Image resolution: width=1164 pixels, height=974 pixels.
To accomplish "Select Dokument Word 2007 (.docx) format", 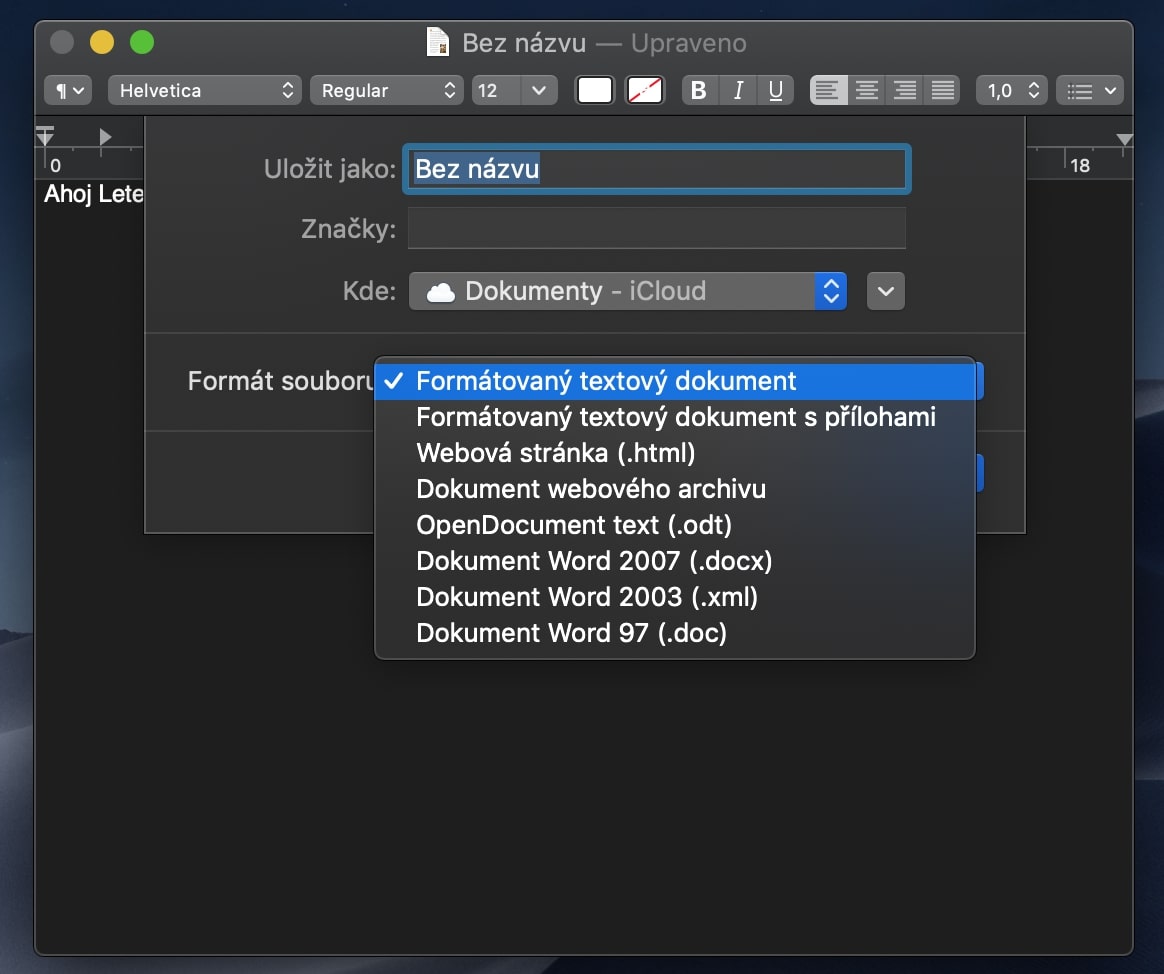I will click(x=594, y=561).
